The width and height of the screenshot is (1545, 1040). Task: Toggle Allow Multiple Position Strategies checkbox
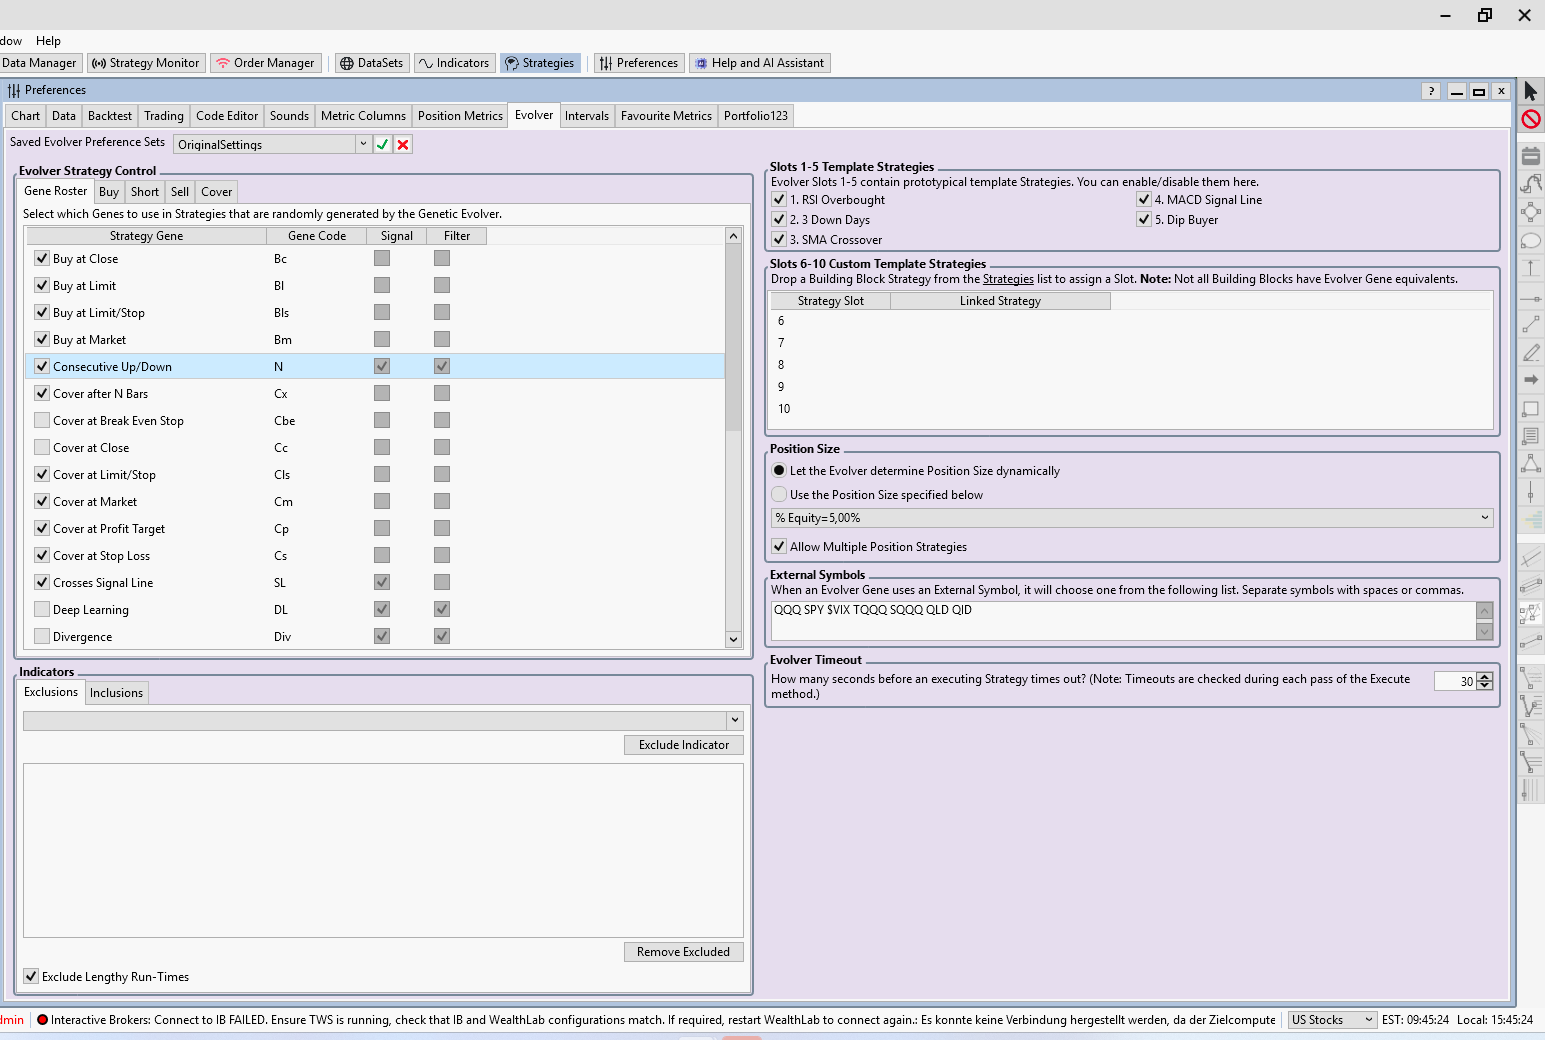pyautogui.click(x=779, y=546)
